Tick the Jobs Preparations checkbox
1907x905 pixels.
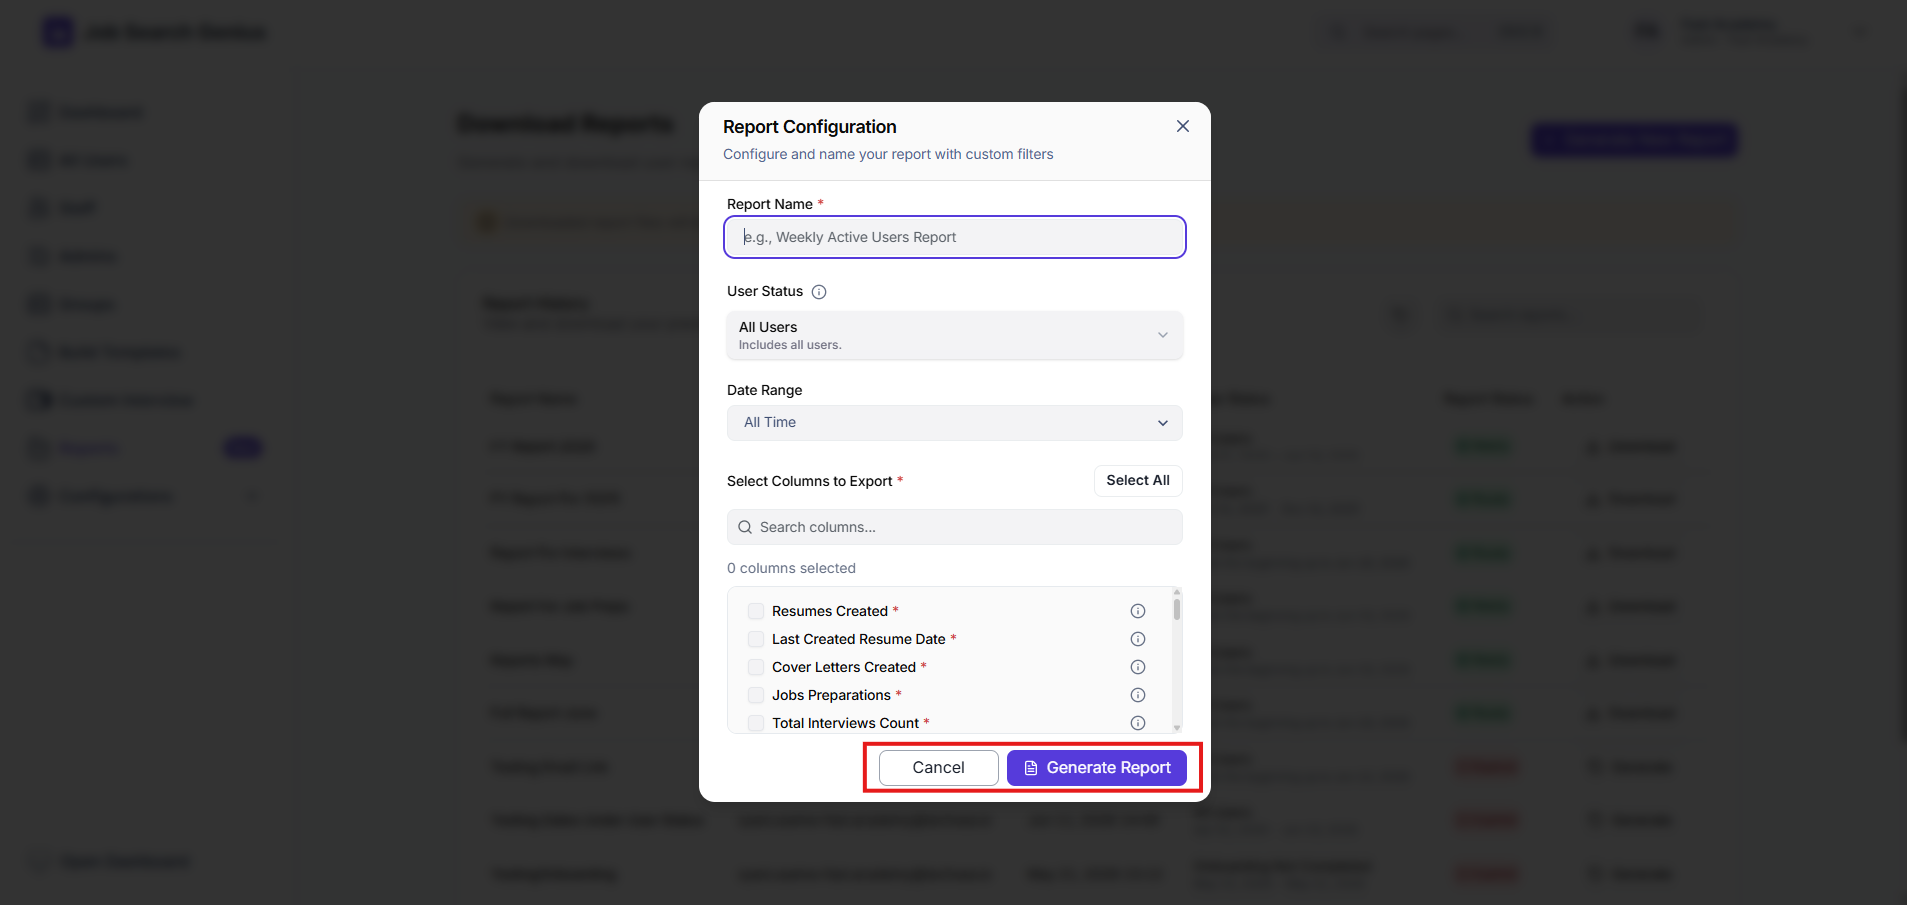pyautogui.click(x=756, y=695)
